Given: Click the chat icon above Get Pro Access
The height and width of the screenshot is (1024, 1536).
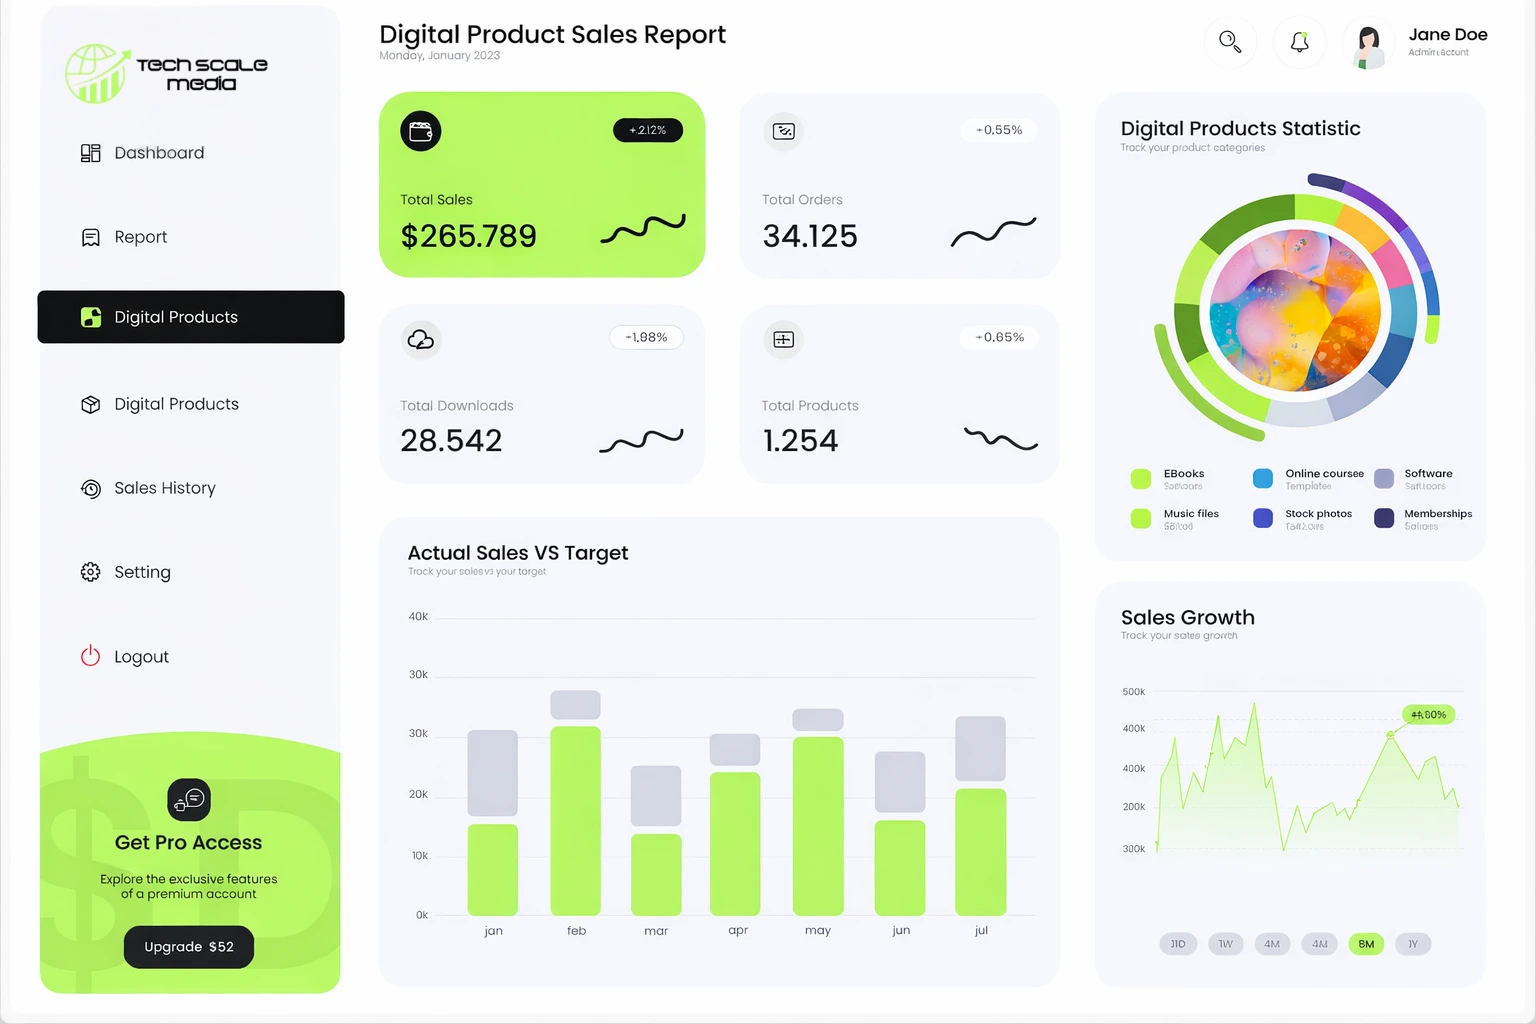Looking at the screenshot, I should pyautogui.click(x=189, y=800).
